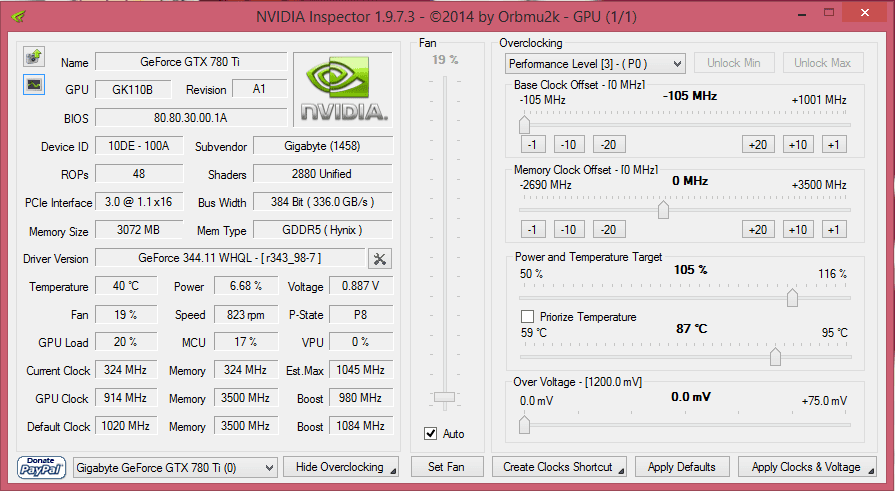
Task: Click Memory Clock Offset -1 button
Action: (x=533, y=230)
